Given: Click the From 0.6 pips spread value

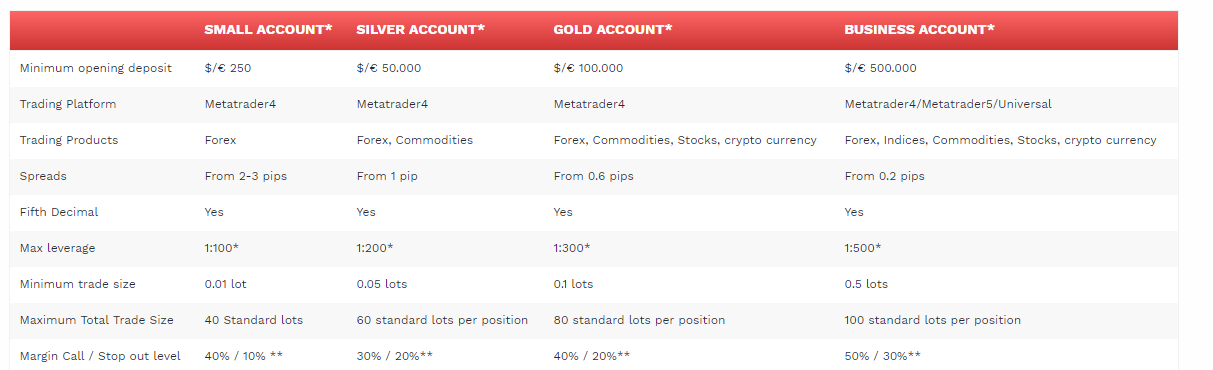Looking at the screenshot, I should (x=593, y=176).
